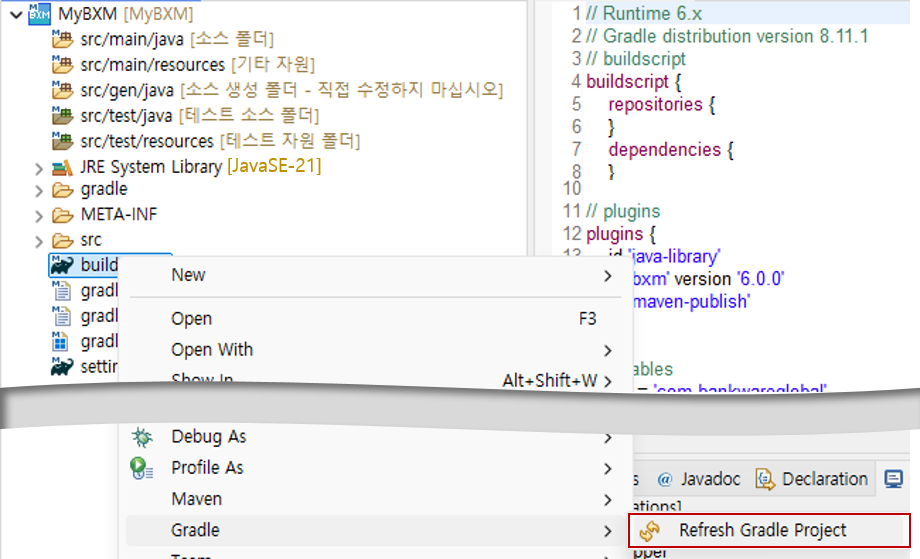Open the Console view icon tab

[x=894, y=479]
